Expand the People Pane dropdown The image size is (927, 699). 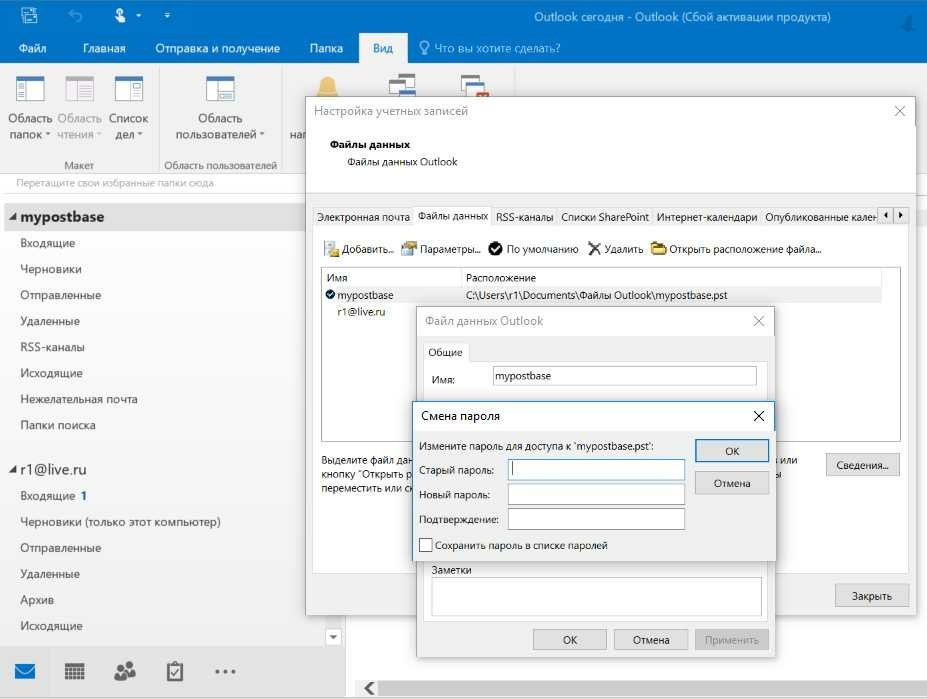(219, 111)
